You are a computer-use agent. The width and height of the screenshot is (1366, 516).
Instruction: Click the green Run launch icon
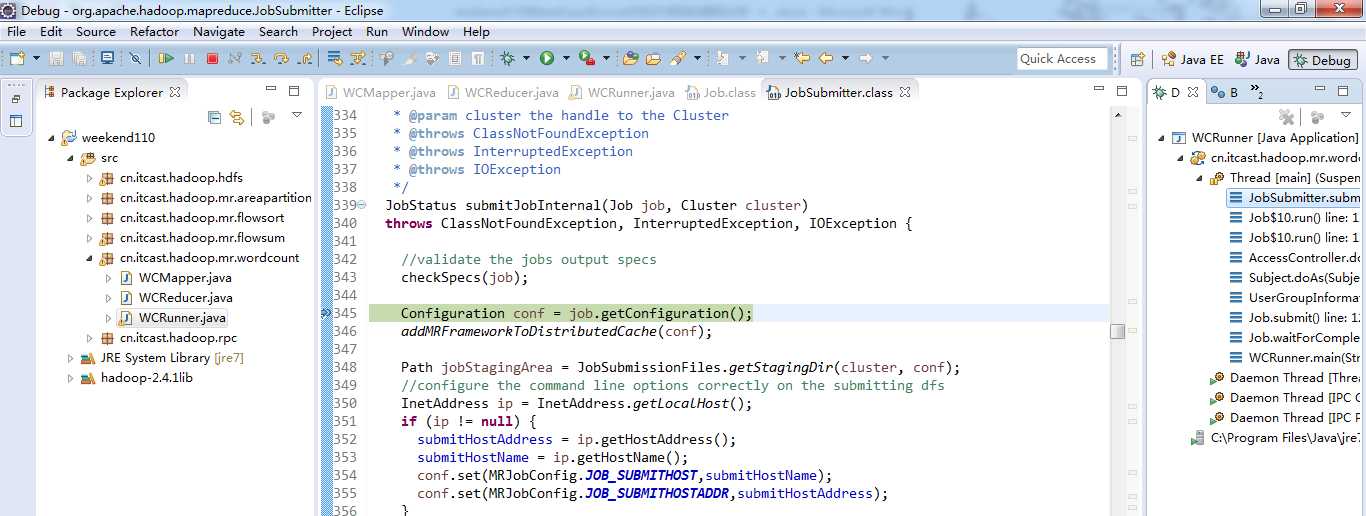click(547, 58)
